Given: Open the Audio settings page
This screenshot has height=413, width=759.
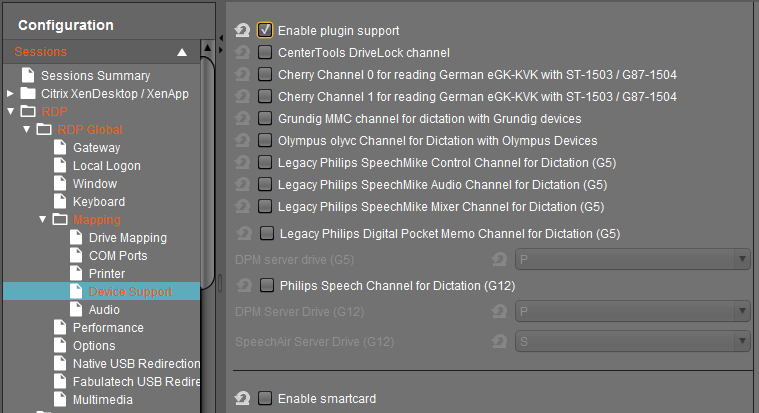Looking at the screenshot, I should (x=104, y=310).
